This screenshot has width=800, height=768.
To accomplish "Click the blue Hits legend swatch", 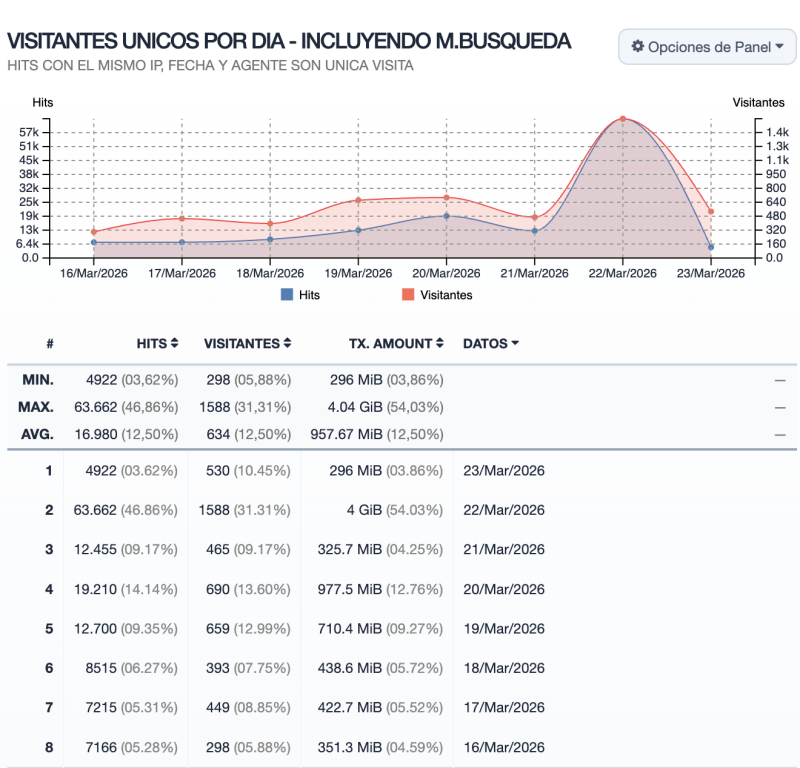I will tap(287, 294).
